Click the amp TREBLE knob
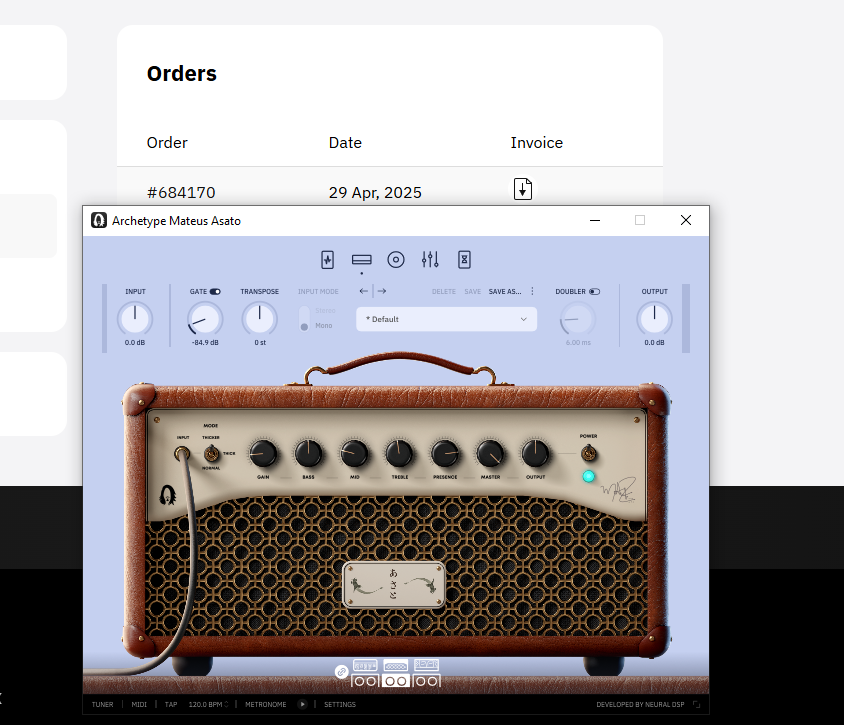 point(399,454)
